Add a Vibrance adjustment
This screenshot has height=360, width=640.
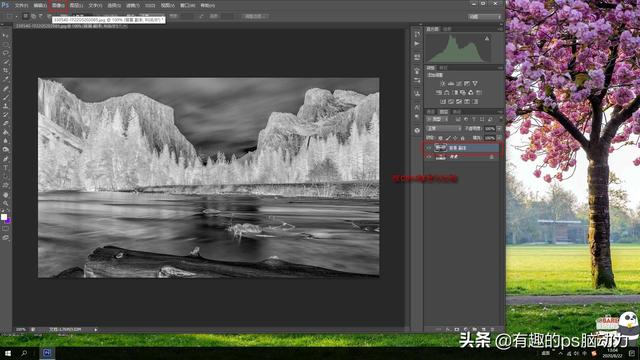(475, 83)
